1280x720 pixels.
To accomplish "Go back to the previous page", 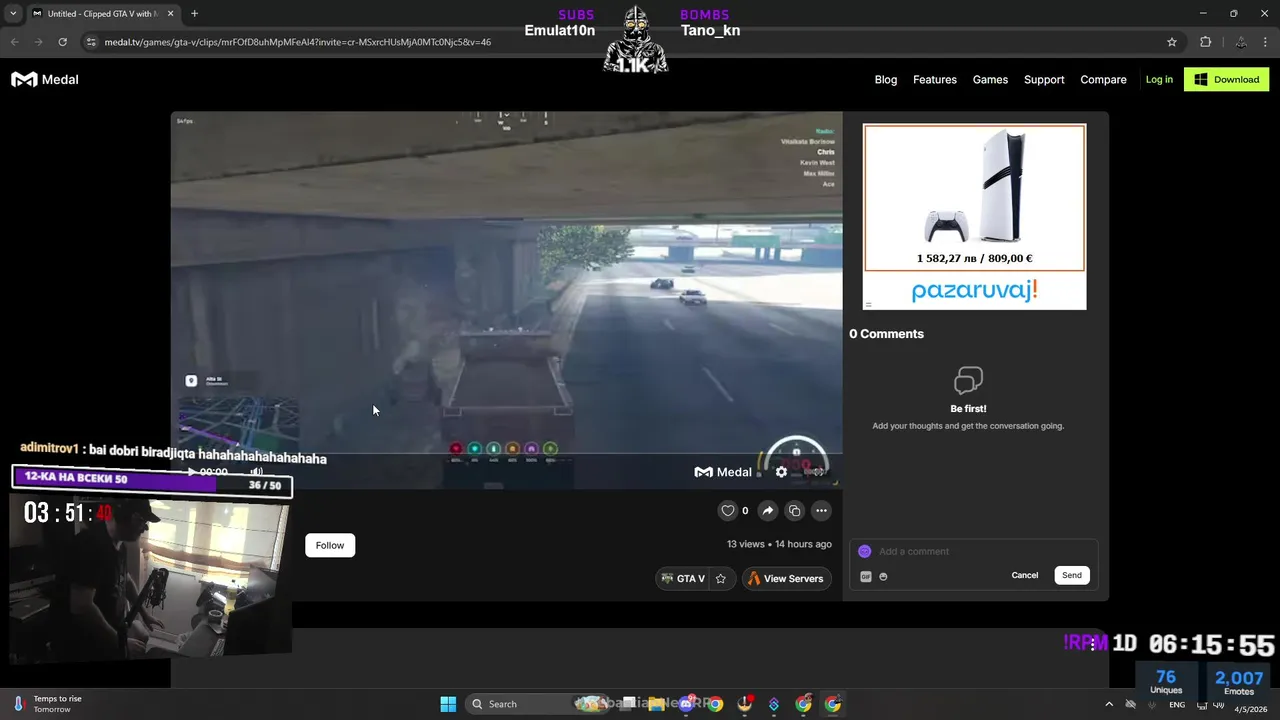I will tap(14, 42).
